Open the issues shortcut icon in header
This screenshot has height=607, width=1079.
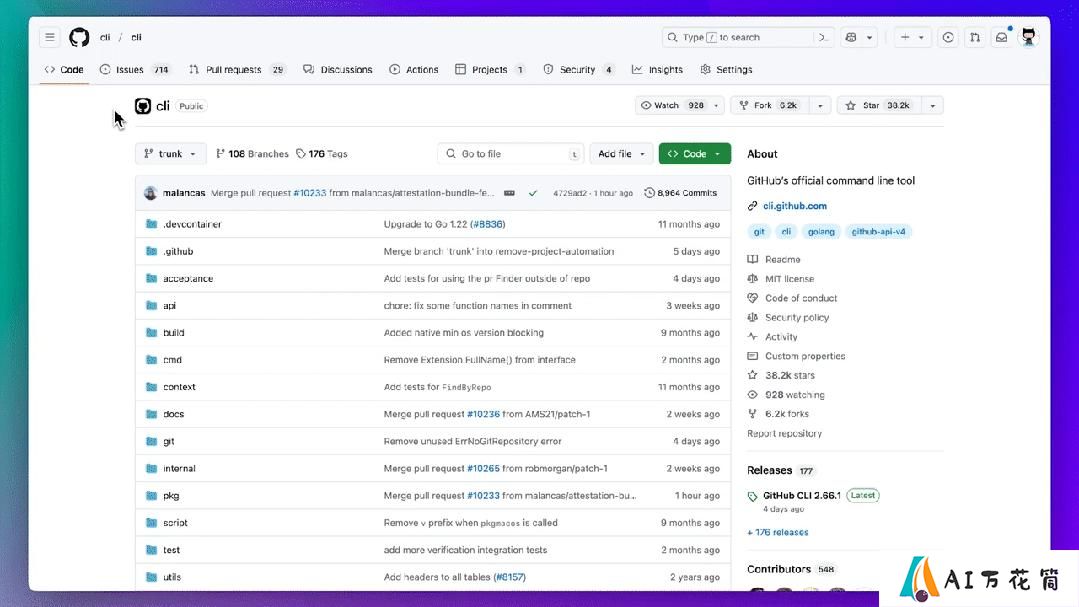click(948, 37)
